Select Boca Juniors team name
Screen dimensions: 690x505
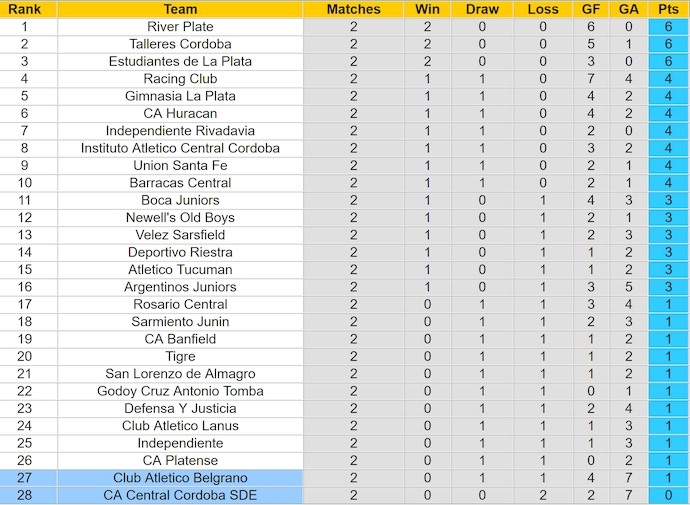pyautogui.click(x=180, y=200)
